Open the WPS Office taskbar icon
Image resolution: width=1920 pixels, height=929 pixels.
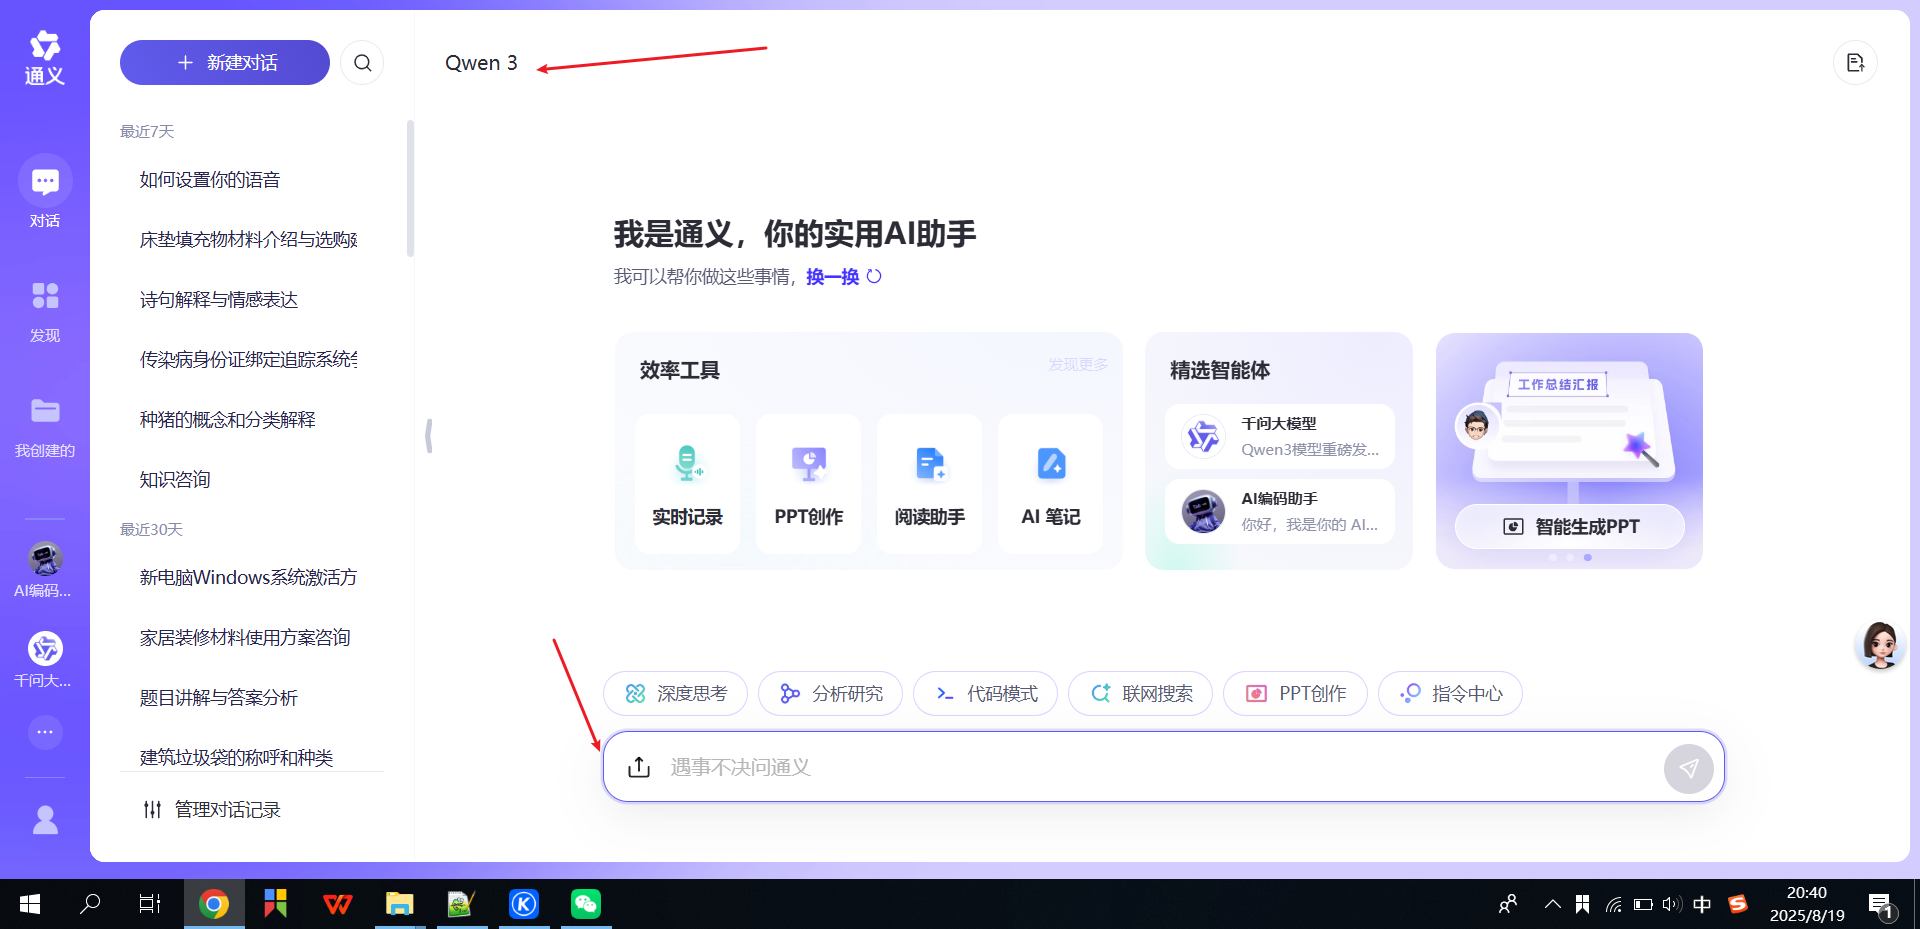tap(338, 905)
